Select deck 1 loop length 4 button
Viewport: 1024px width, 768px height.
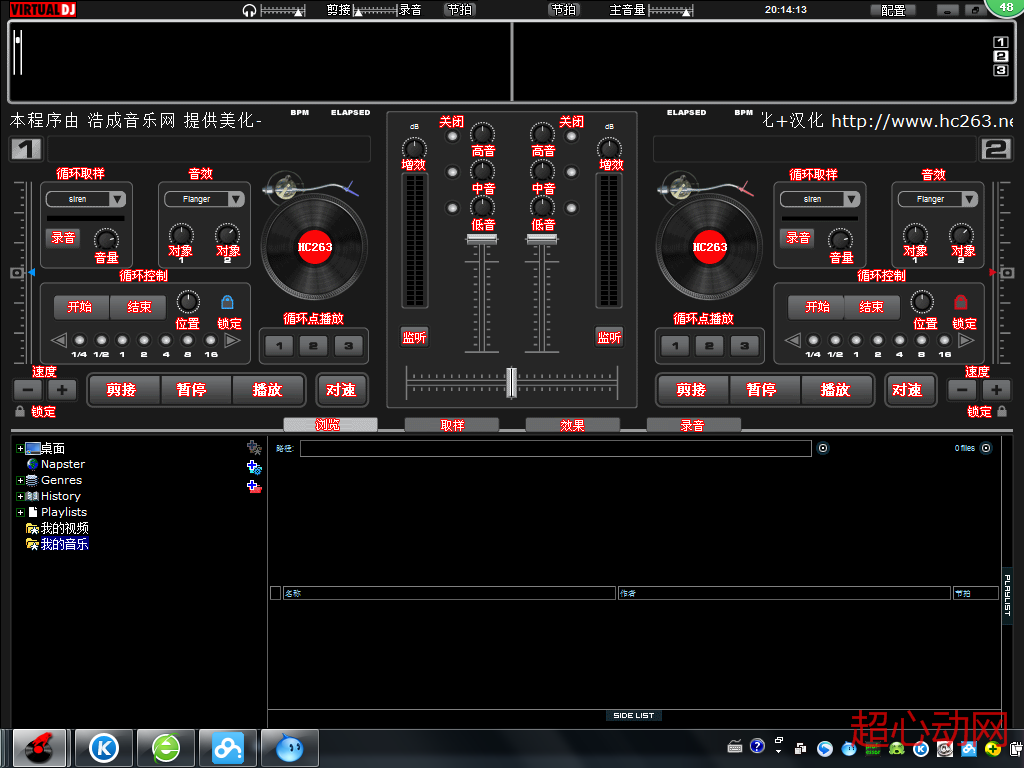(166, 340)
